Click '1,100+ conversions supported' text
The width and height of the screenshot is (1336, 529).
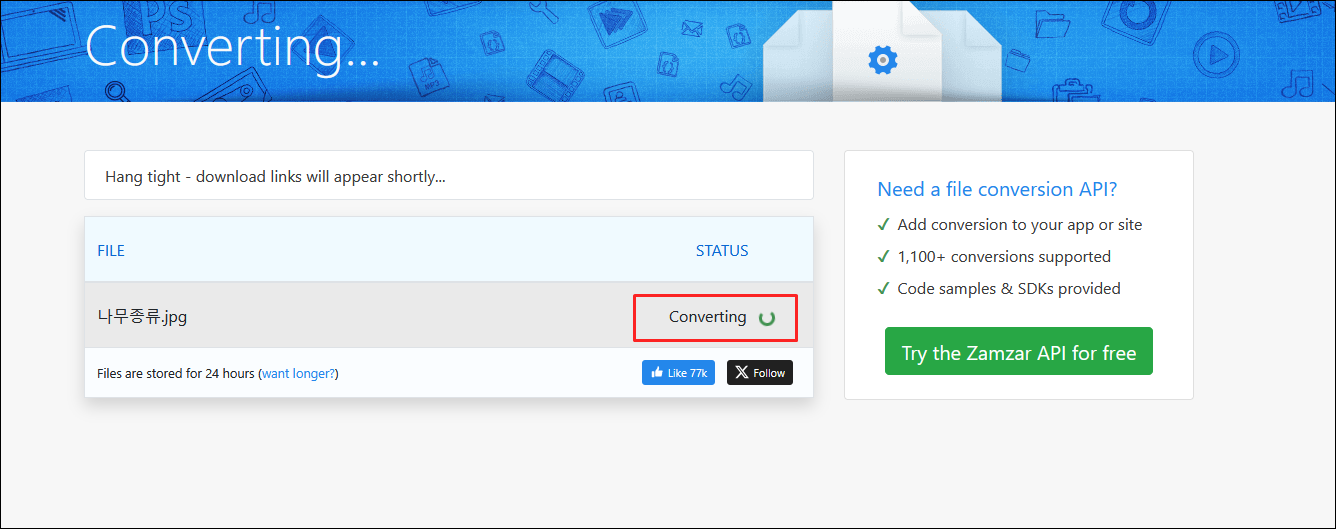[1004, 257]
